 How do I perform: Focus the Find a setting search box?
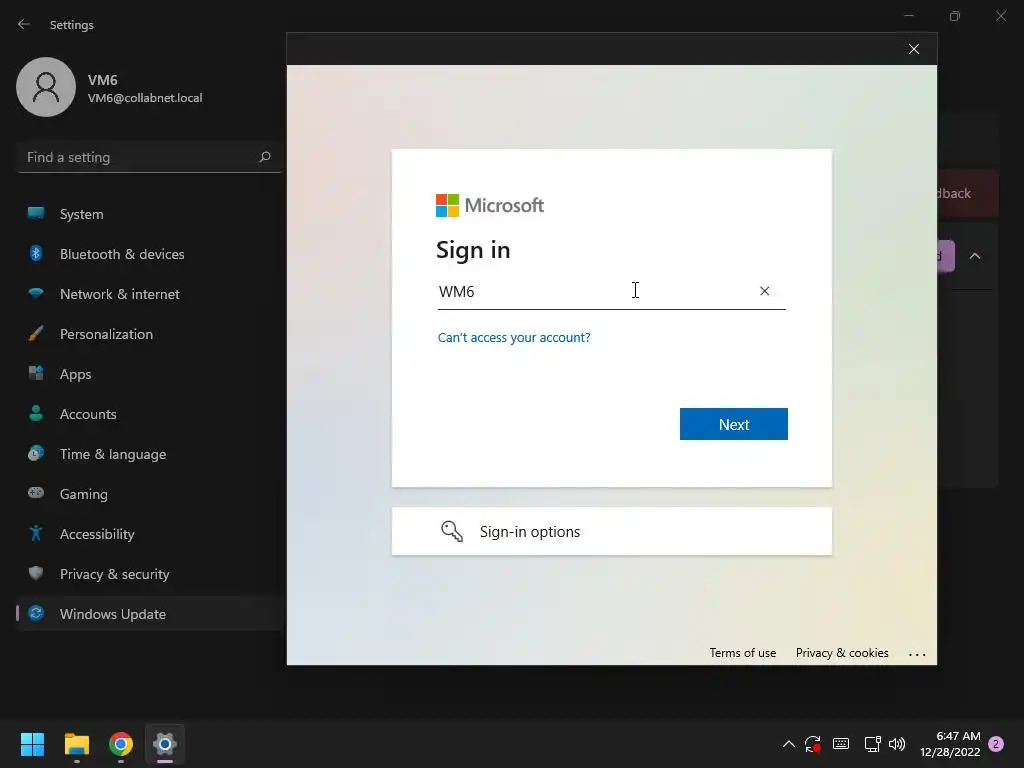[x=149, y=157]
